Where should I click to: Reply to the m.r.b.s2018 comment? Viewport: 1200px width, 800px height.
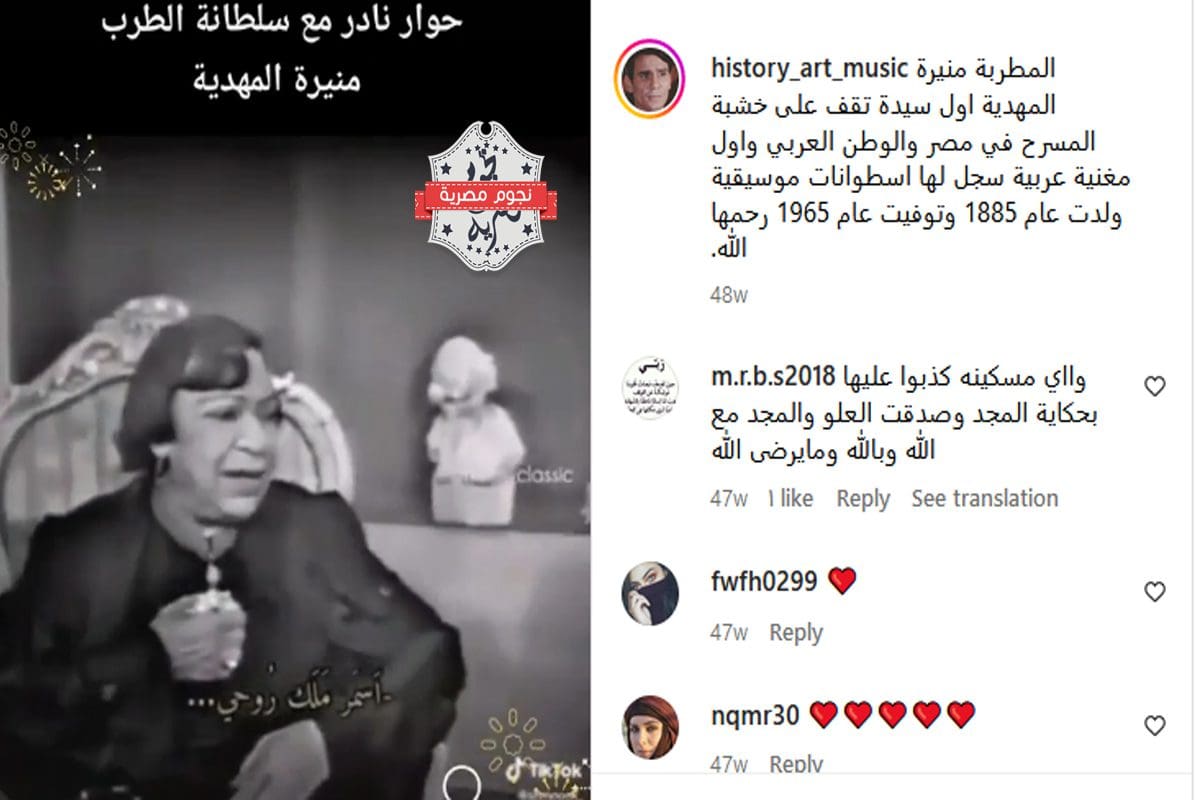863,498
